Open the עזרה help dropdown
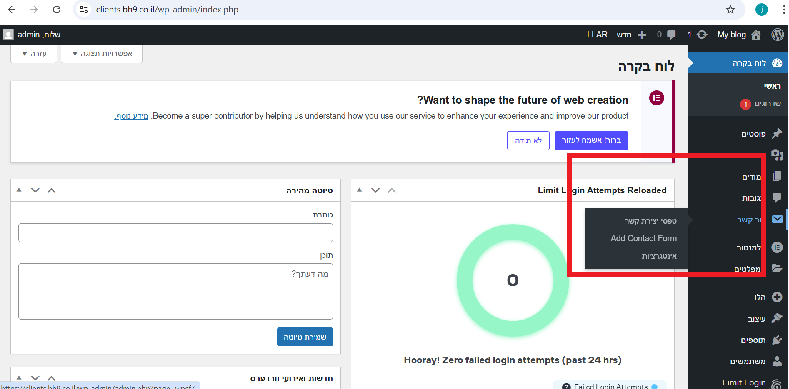 click(33, 53)
